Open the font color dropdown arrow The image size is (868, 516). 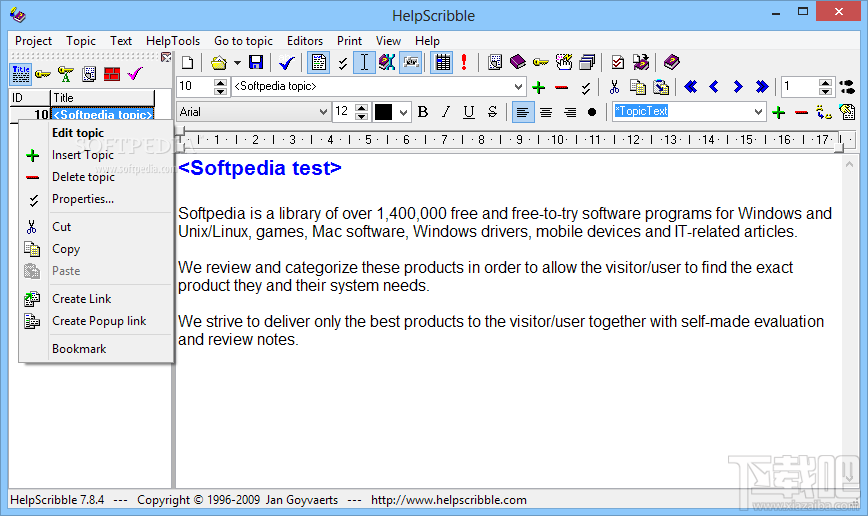click(x=404, y=112)
